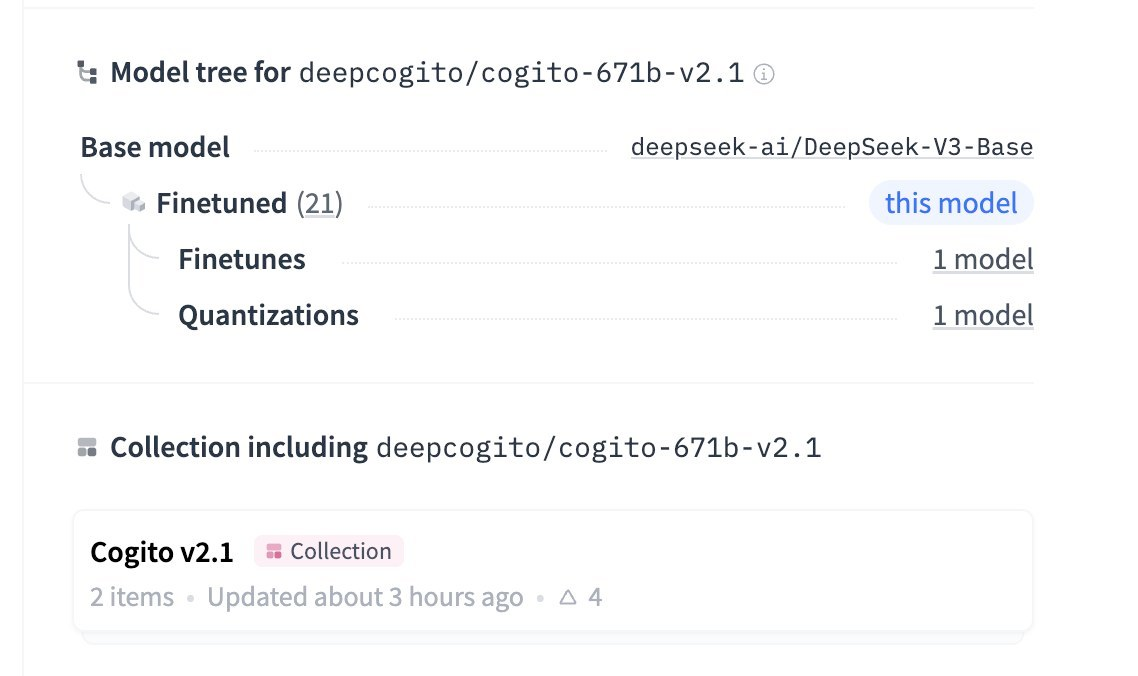Open the Quantizations '1 model' link
The image size is (1138, 676).
click(982, 316)
